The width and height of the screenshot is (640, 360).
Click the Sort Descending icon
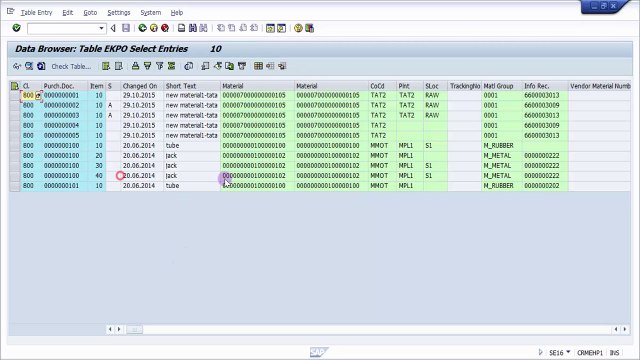point(147,66)
